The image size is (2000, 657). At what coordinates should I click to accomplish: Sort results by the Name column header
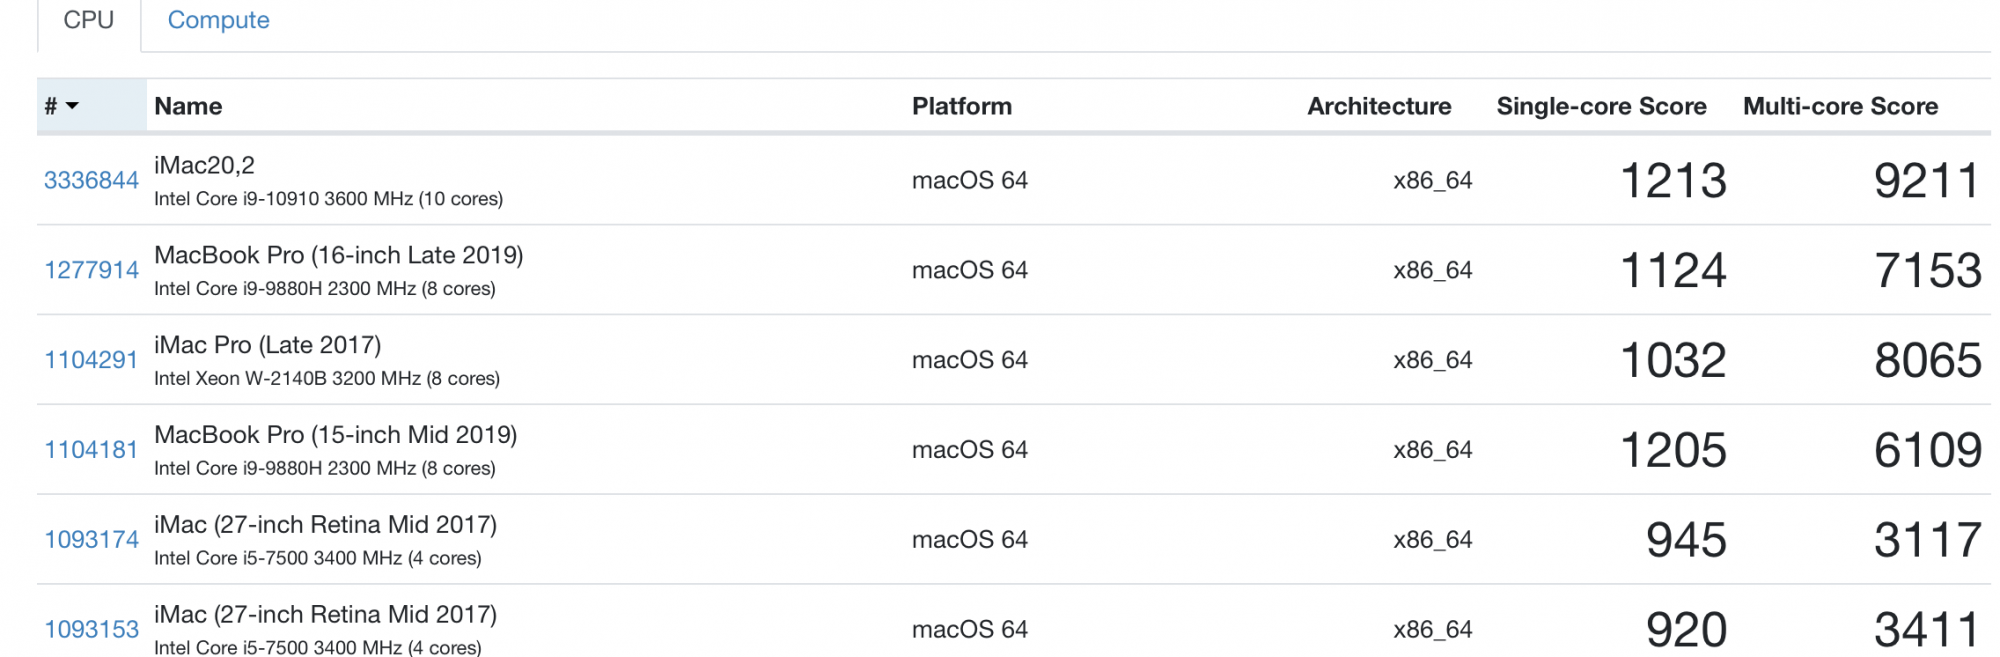point(188,106)
